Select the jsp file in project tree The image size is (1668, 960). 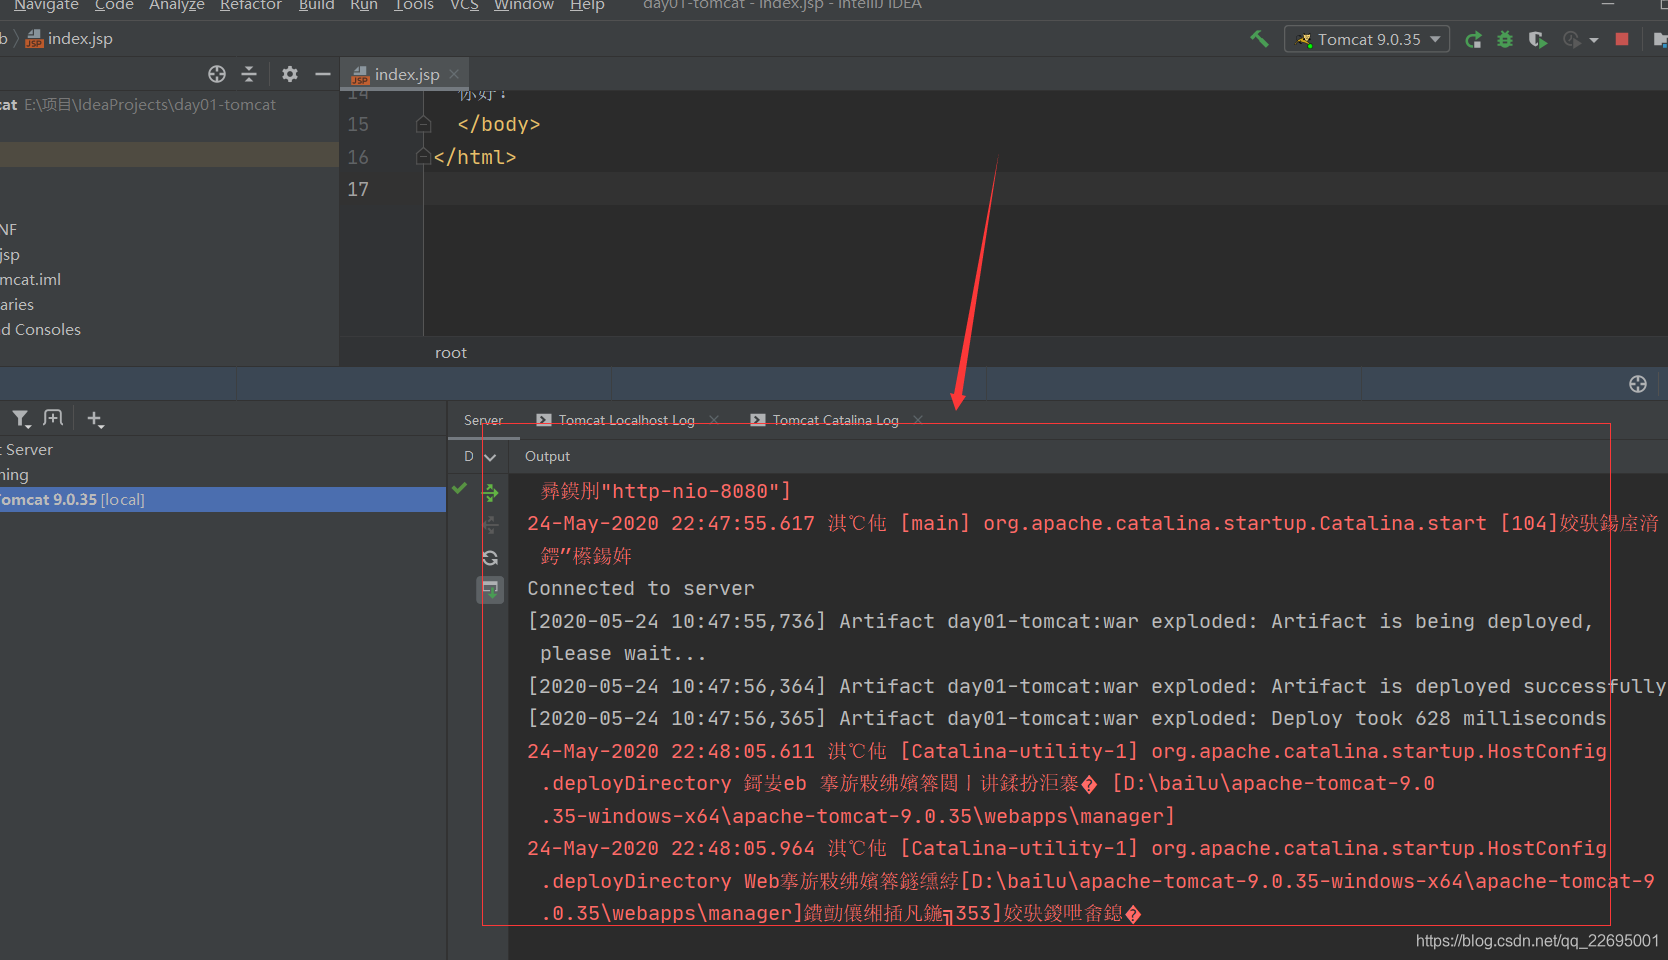pyautogui.click(x=10, y=255)
